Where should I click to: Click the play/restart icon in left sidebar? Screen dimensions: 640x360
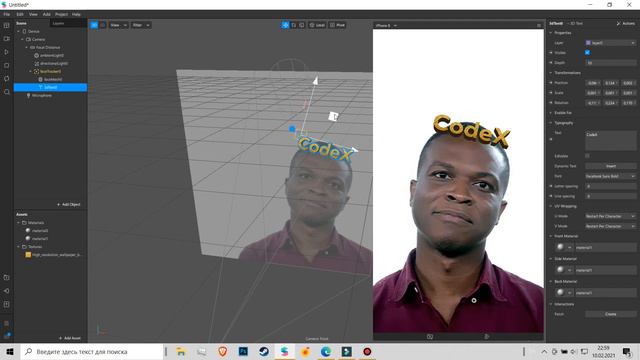click(7, 52)
